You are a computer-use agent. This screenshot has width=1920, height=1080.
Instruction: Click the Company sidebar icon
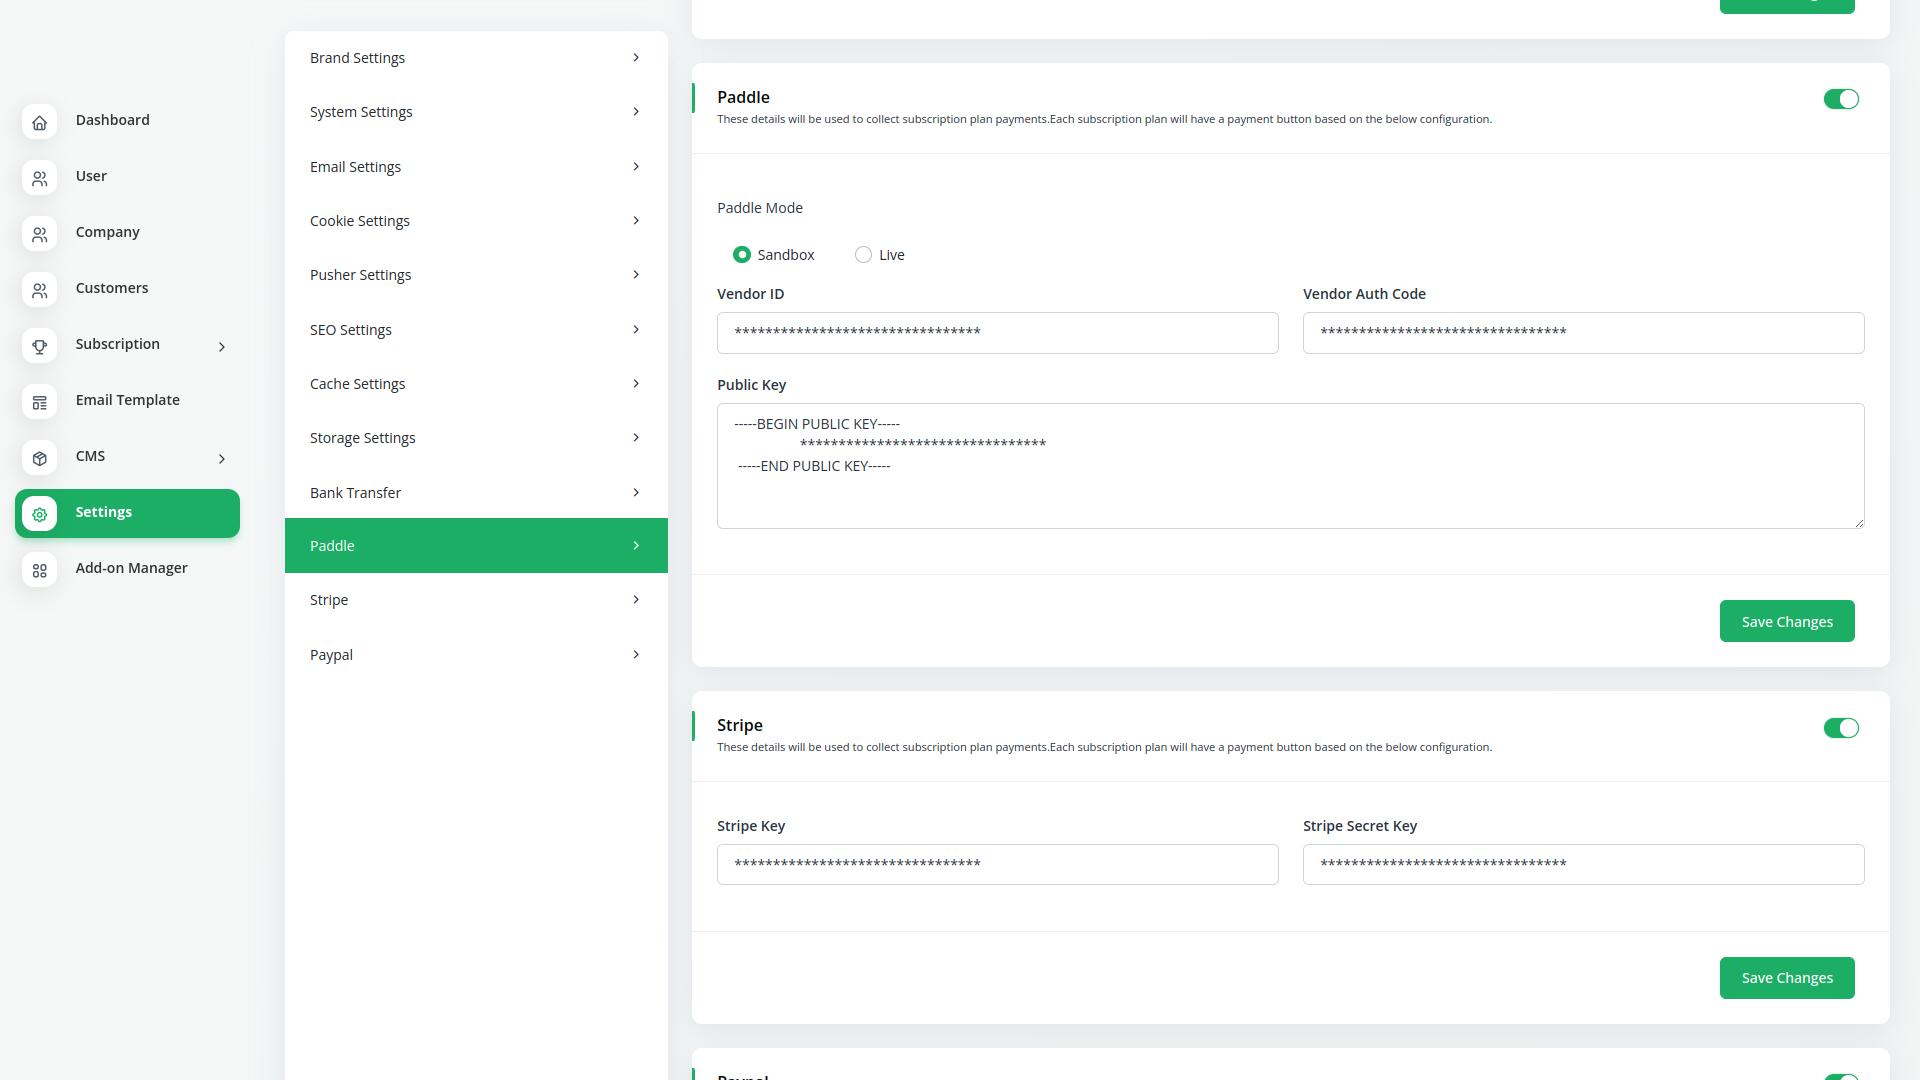[x=39, y=234]
